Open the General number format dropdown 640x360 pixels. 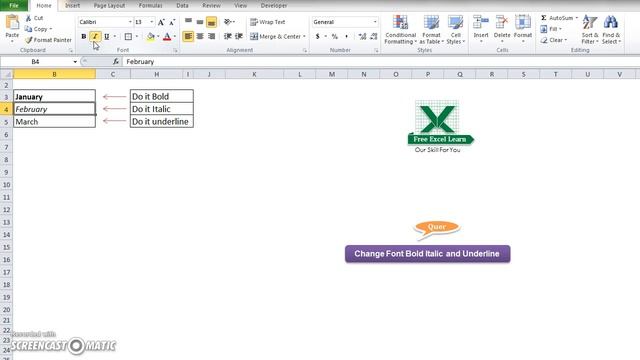375,22
